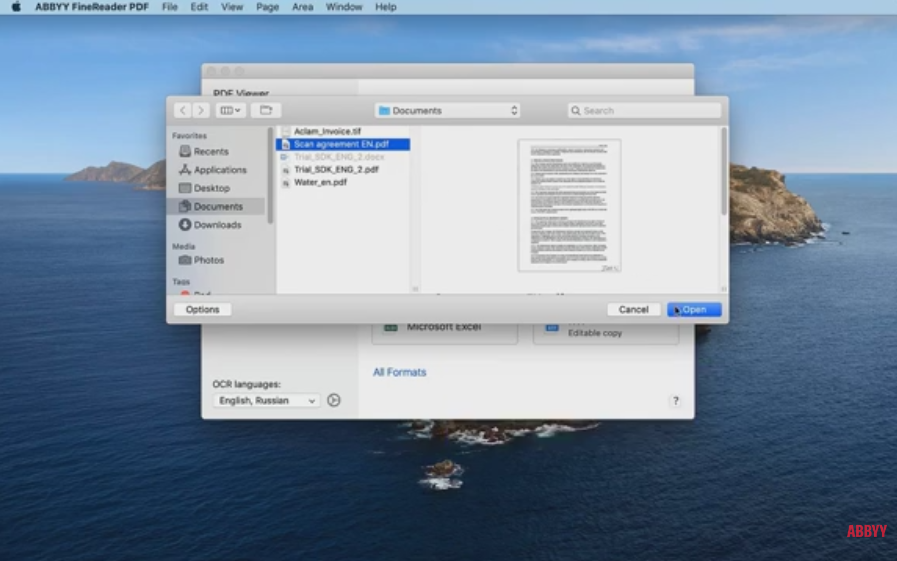Click the Water_en.pdf file icon
The height and width of the screenshot is (561, 897).
pos(285,183)
